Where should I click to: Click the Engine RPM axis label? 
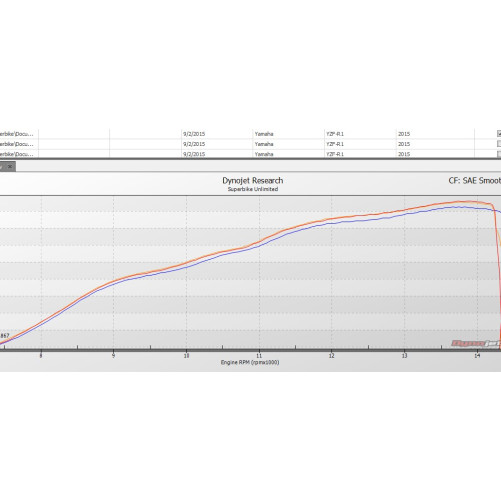(250, 362)
